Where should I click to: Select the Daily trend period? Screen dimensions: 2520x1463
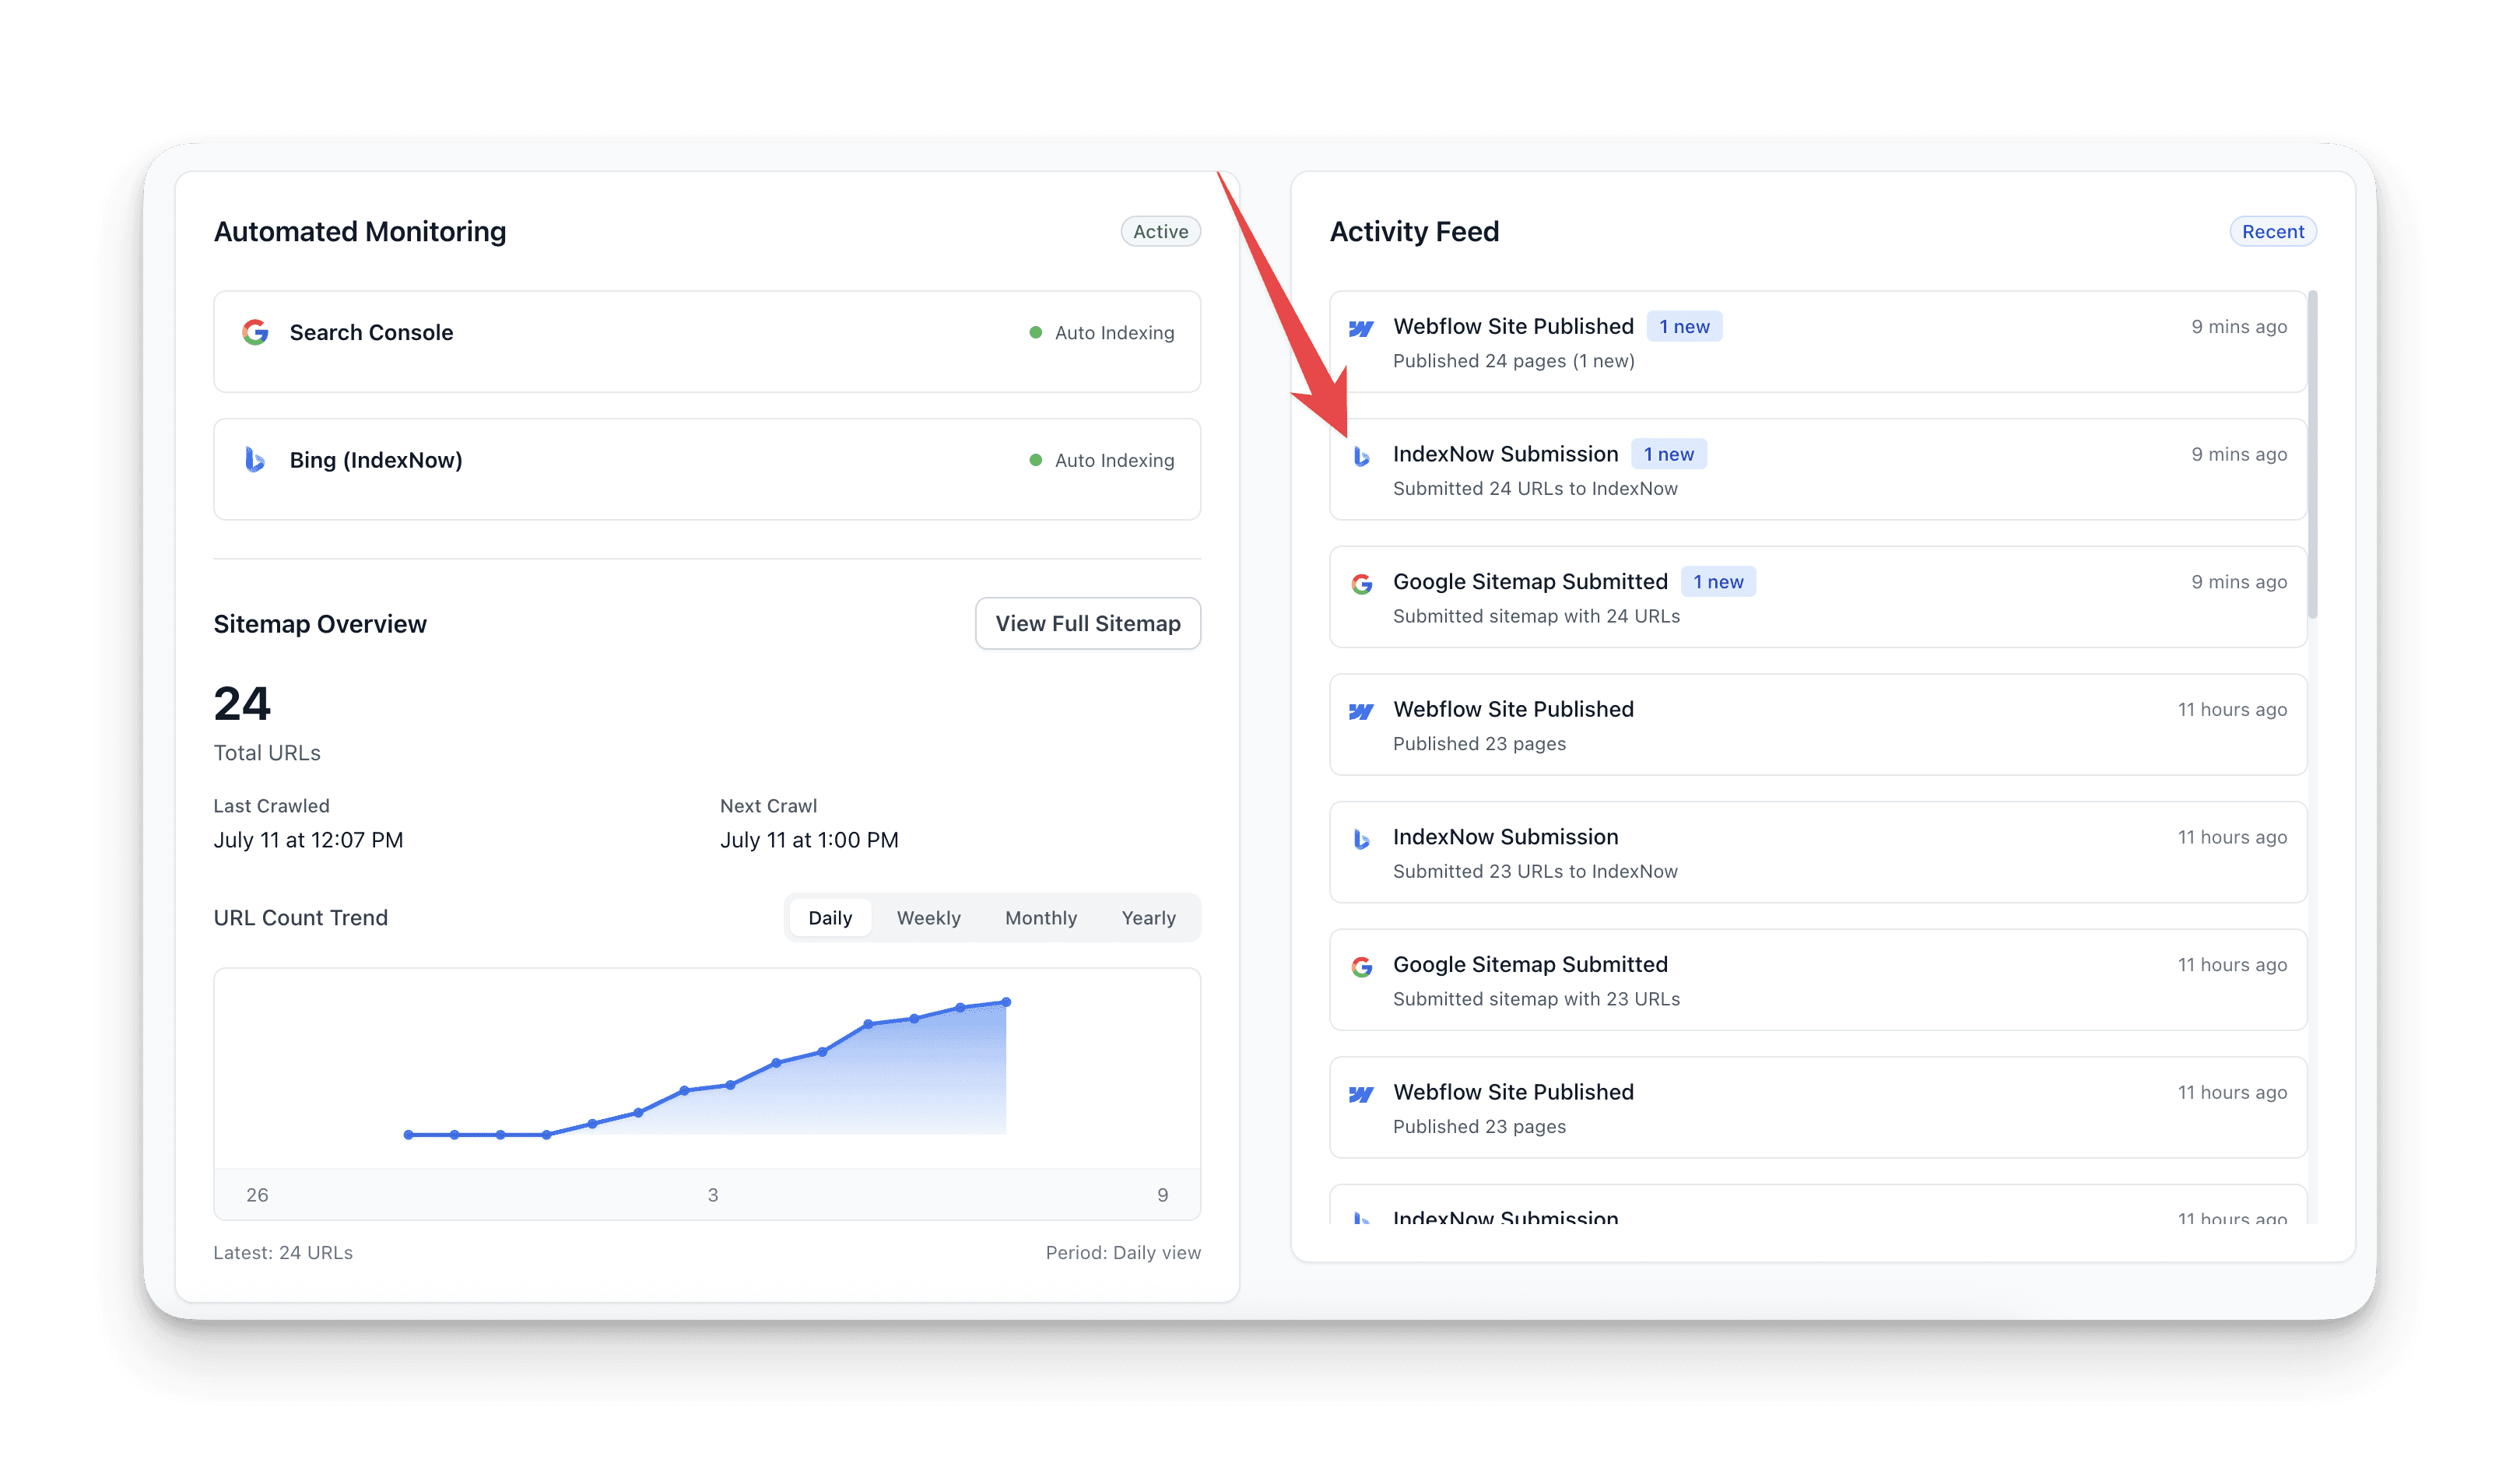[830, 918]
